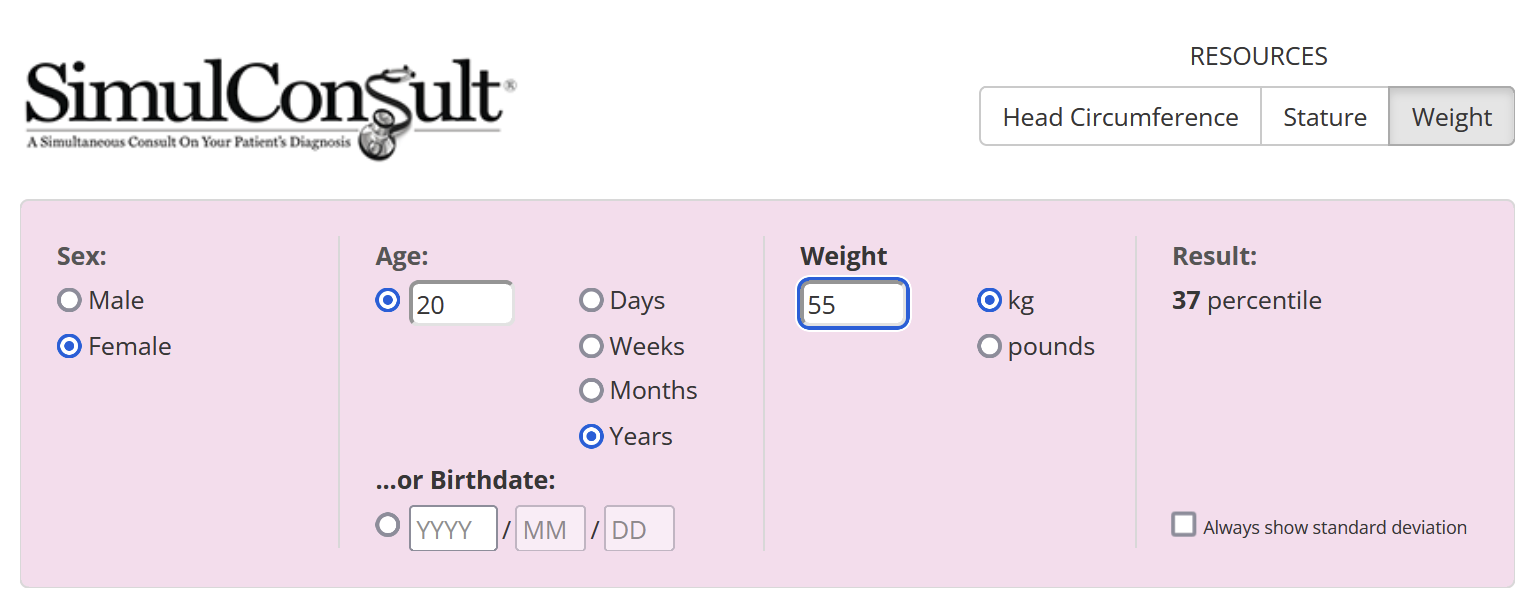The height and width of the screenshot is (599, 1535).
Task: Set the age unit to Days
Action: [x=592, y=300]
